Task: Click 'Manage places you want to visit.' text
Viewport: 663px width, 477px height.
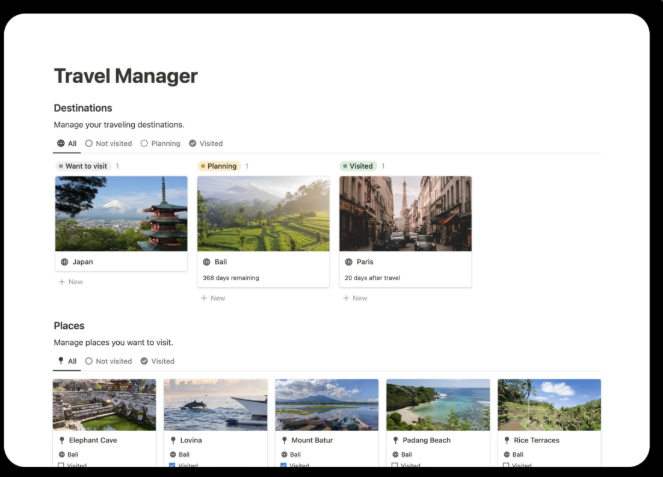Action: (x=113, y=343)
